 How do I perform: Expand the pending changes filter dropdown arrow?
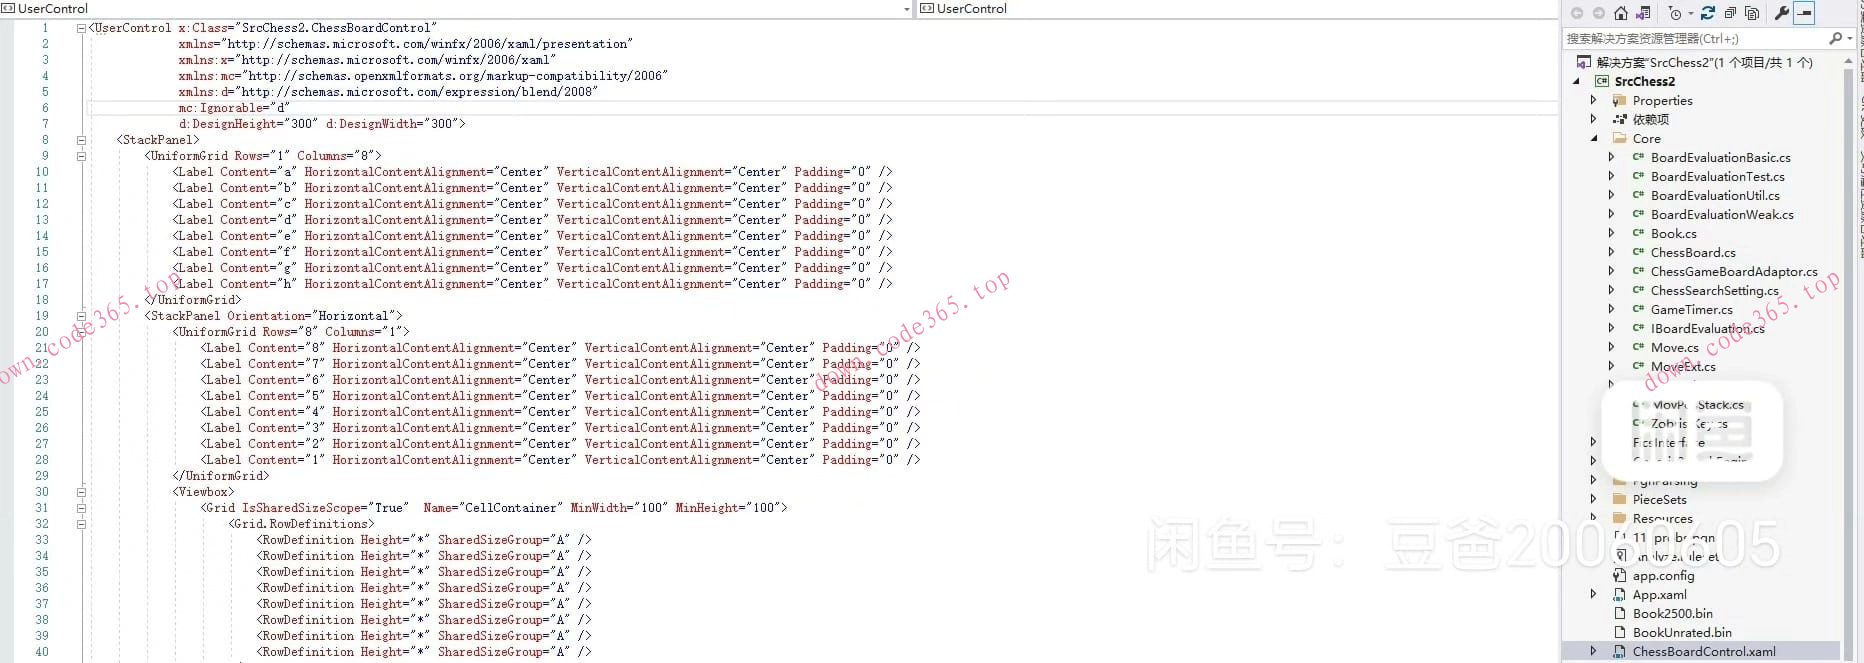click(x=1690, y=13)
